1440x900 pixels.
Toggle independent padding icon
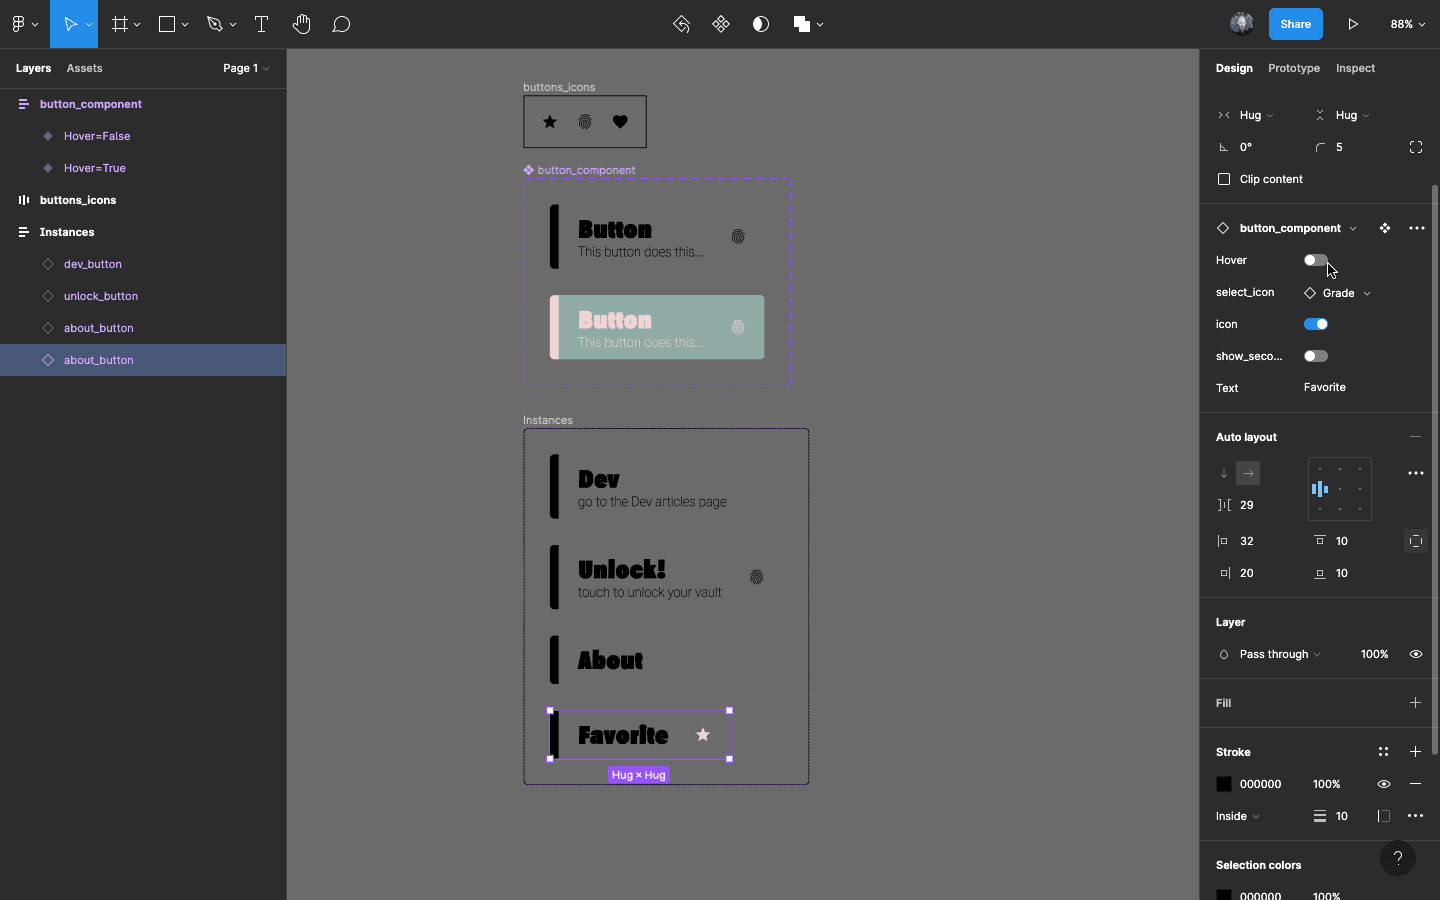click(x=1416, y=541)
